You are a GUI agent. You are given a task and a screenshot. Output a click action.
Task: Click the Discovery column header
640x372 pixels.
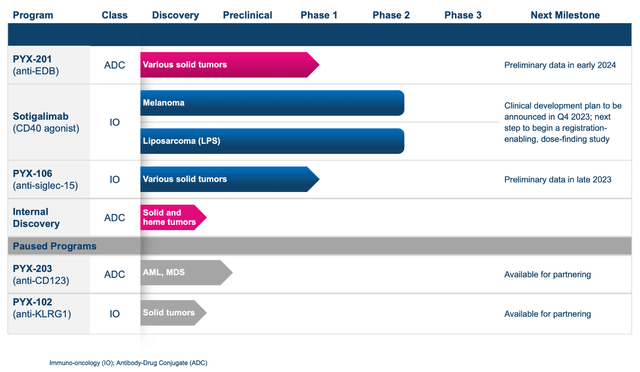pos(176,15)
